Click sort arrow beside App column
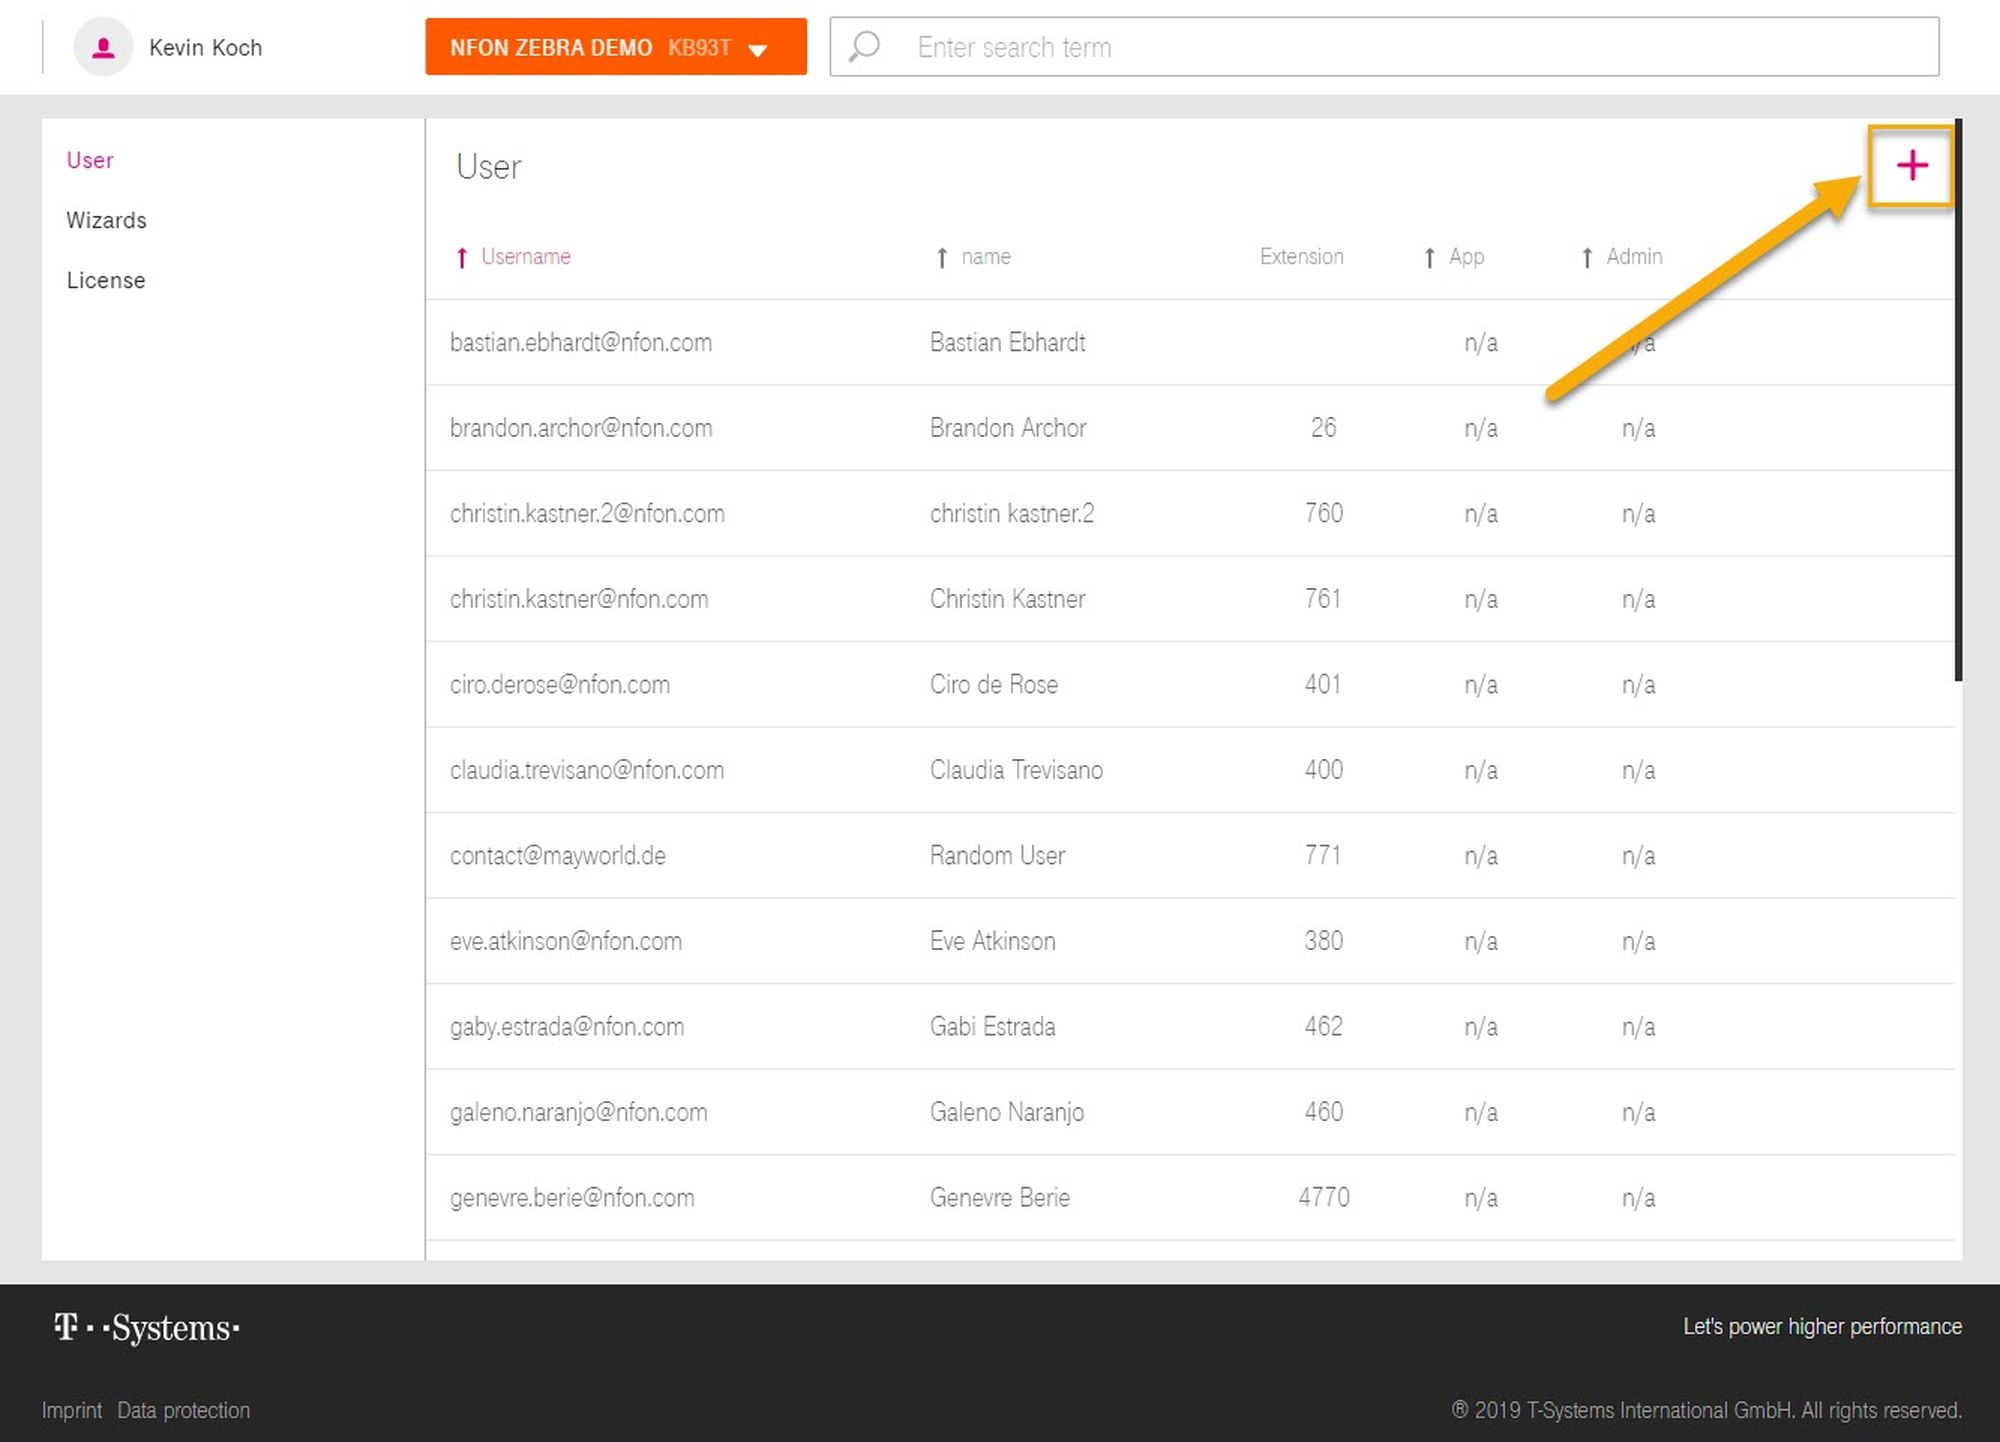Viewport: 2000px width, 1442px height. 1429,258
